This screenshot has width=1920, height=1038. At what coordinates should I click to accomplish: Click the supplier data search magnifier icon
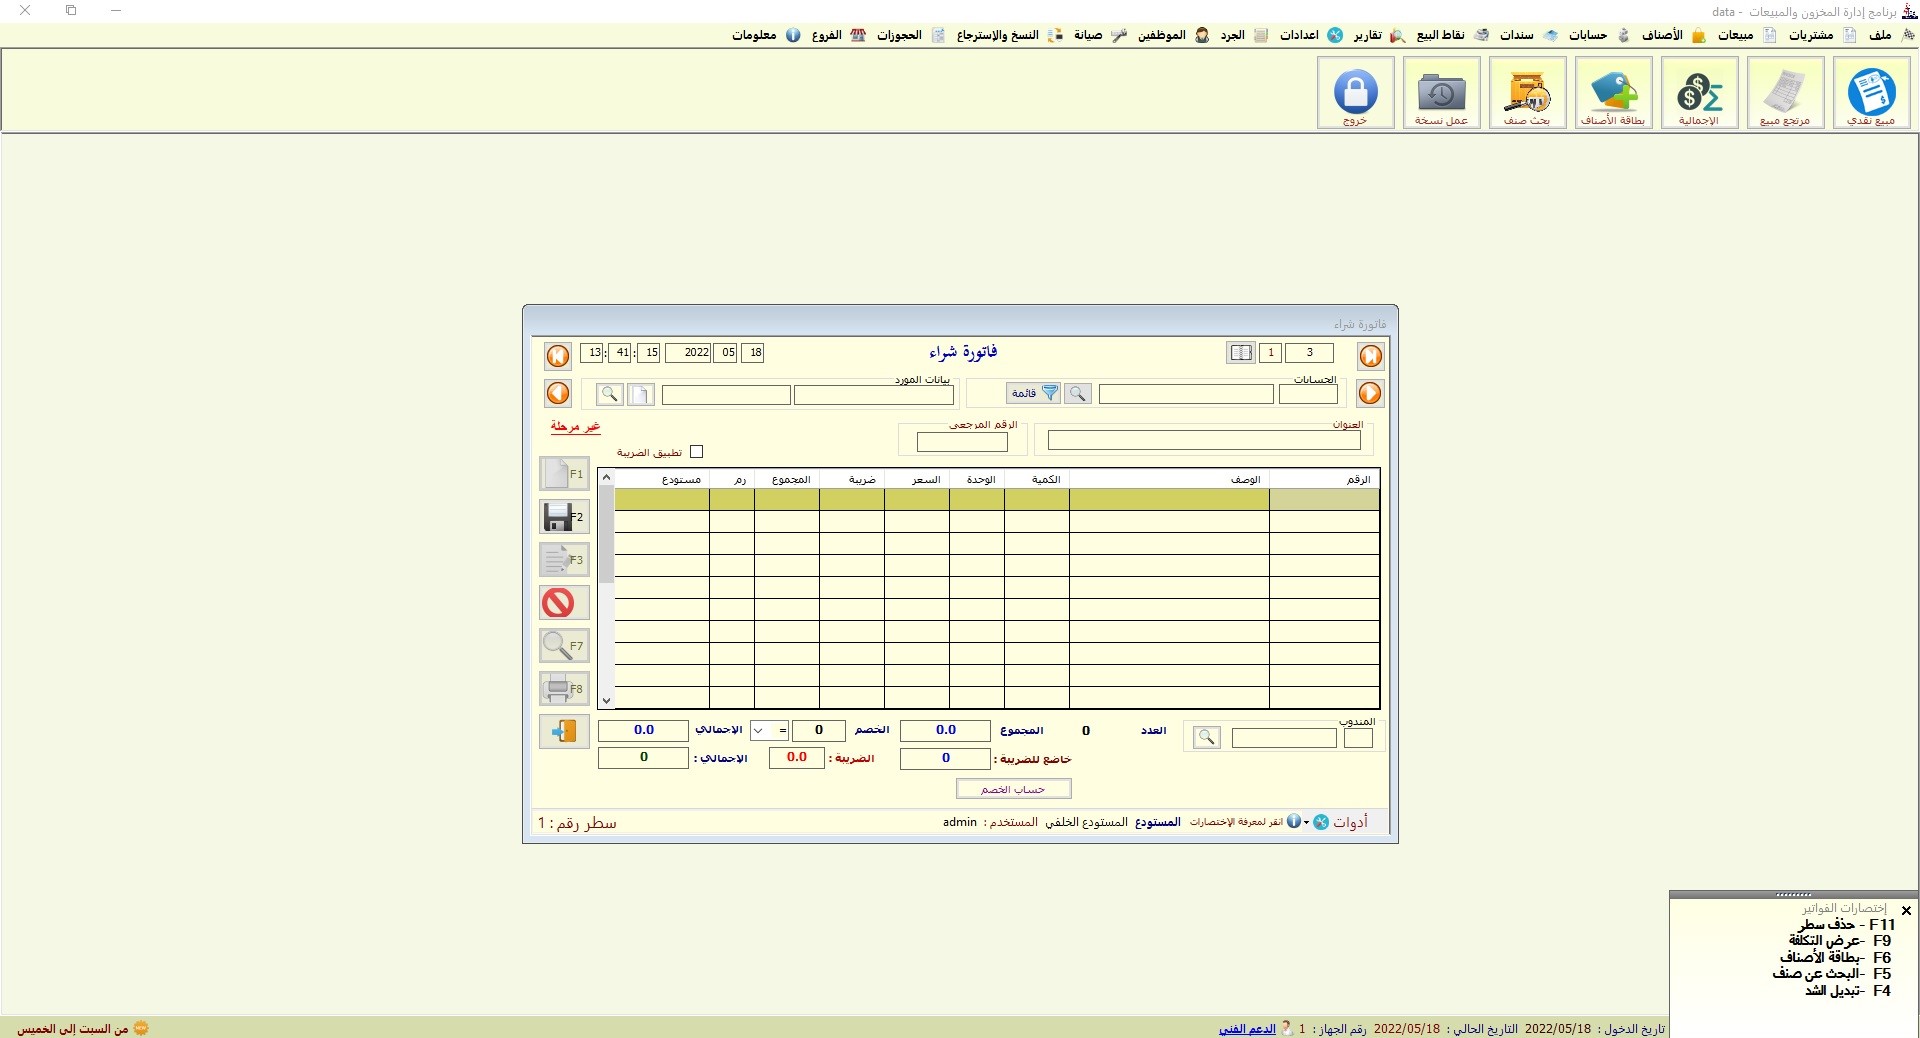point(609,395)
